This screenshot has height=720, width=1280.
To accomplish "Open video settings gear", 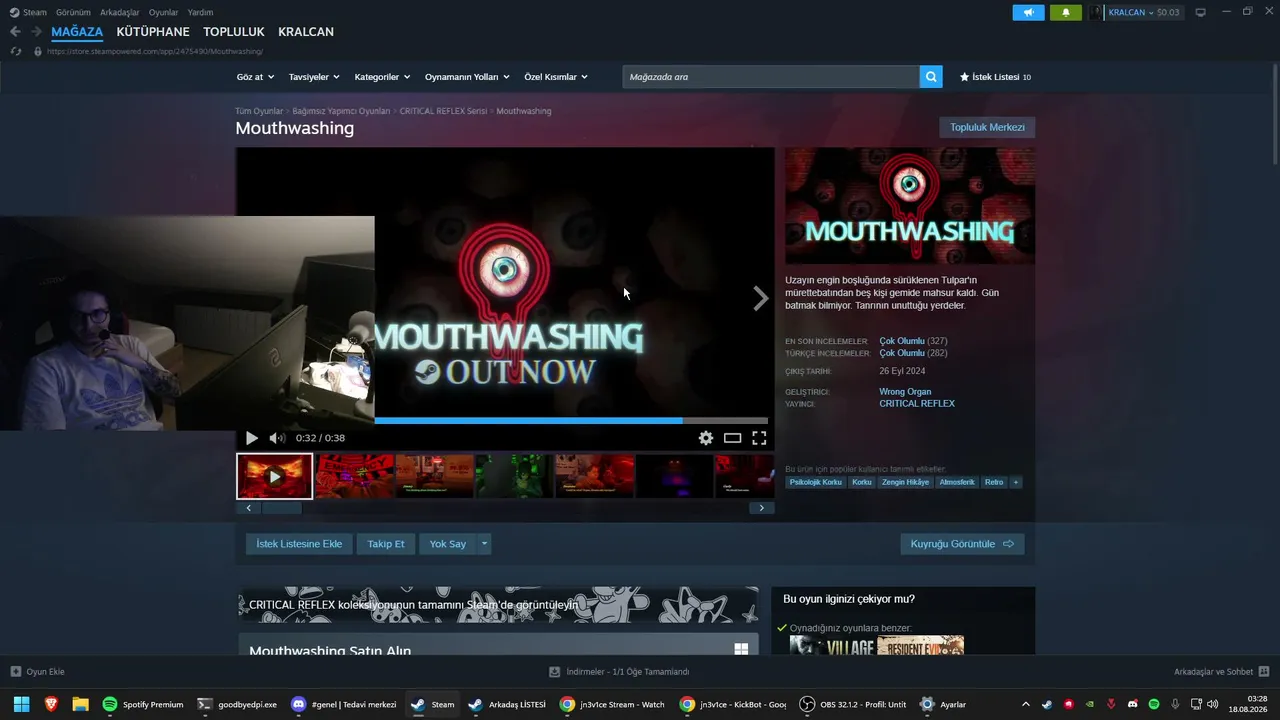I will click(706, 438).
